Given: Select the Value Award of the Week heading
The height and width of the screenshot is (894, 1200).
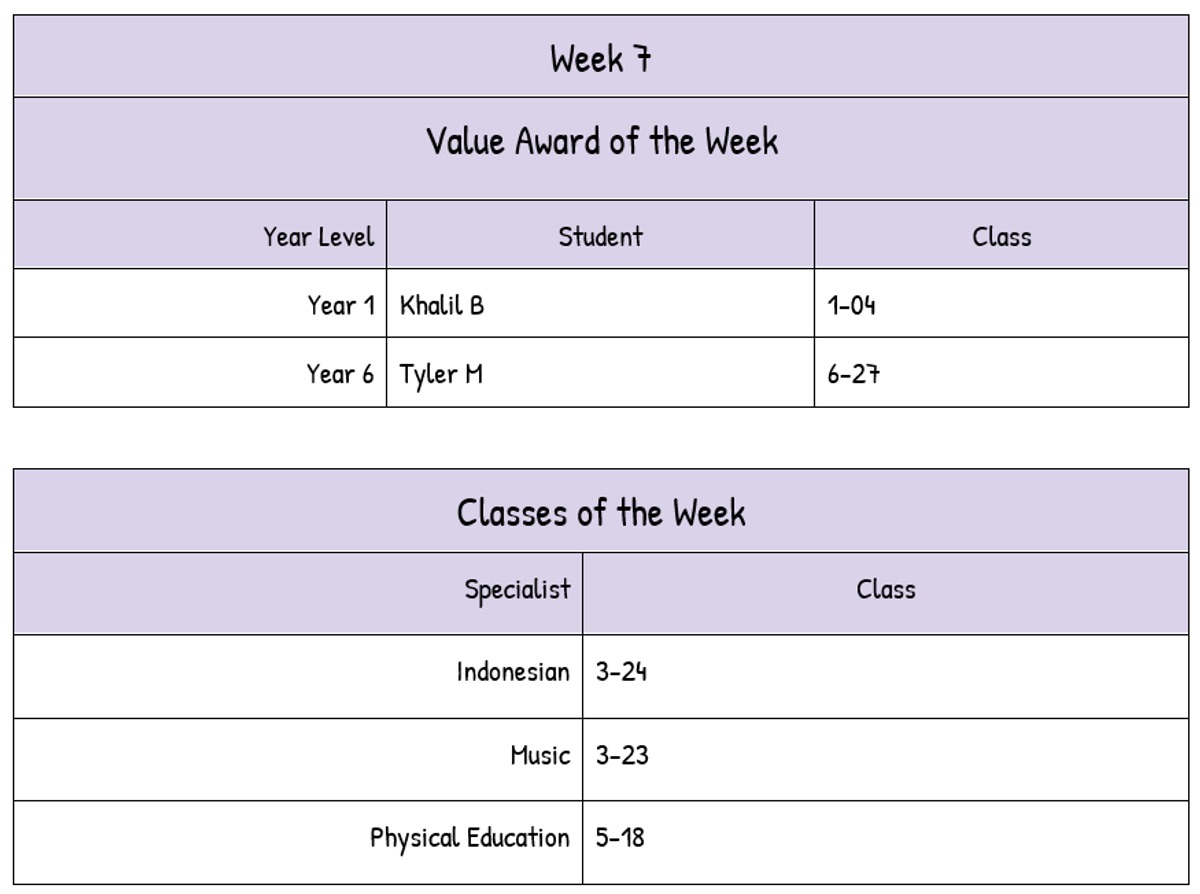Looking at the screenshot, I should point(600,142).
